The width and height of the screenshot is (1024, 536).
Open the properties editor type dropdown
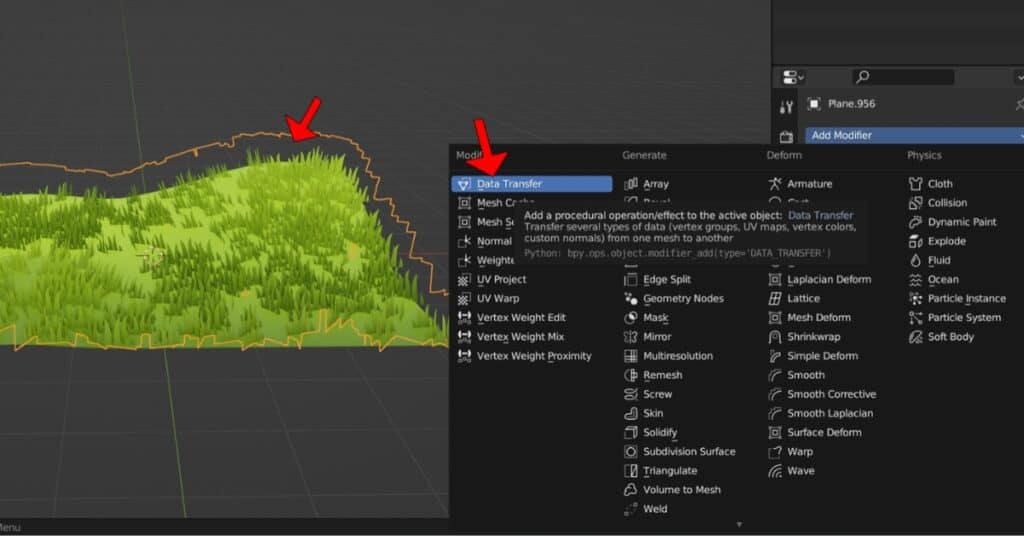point(793,78)
